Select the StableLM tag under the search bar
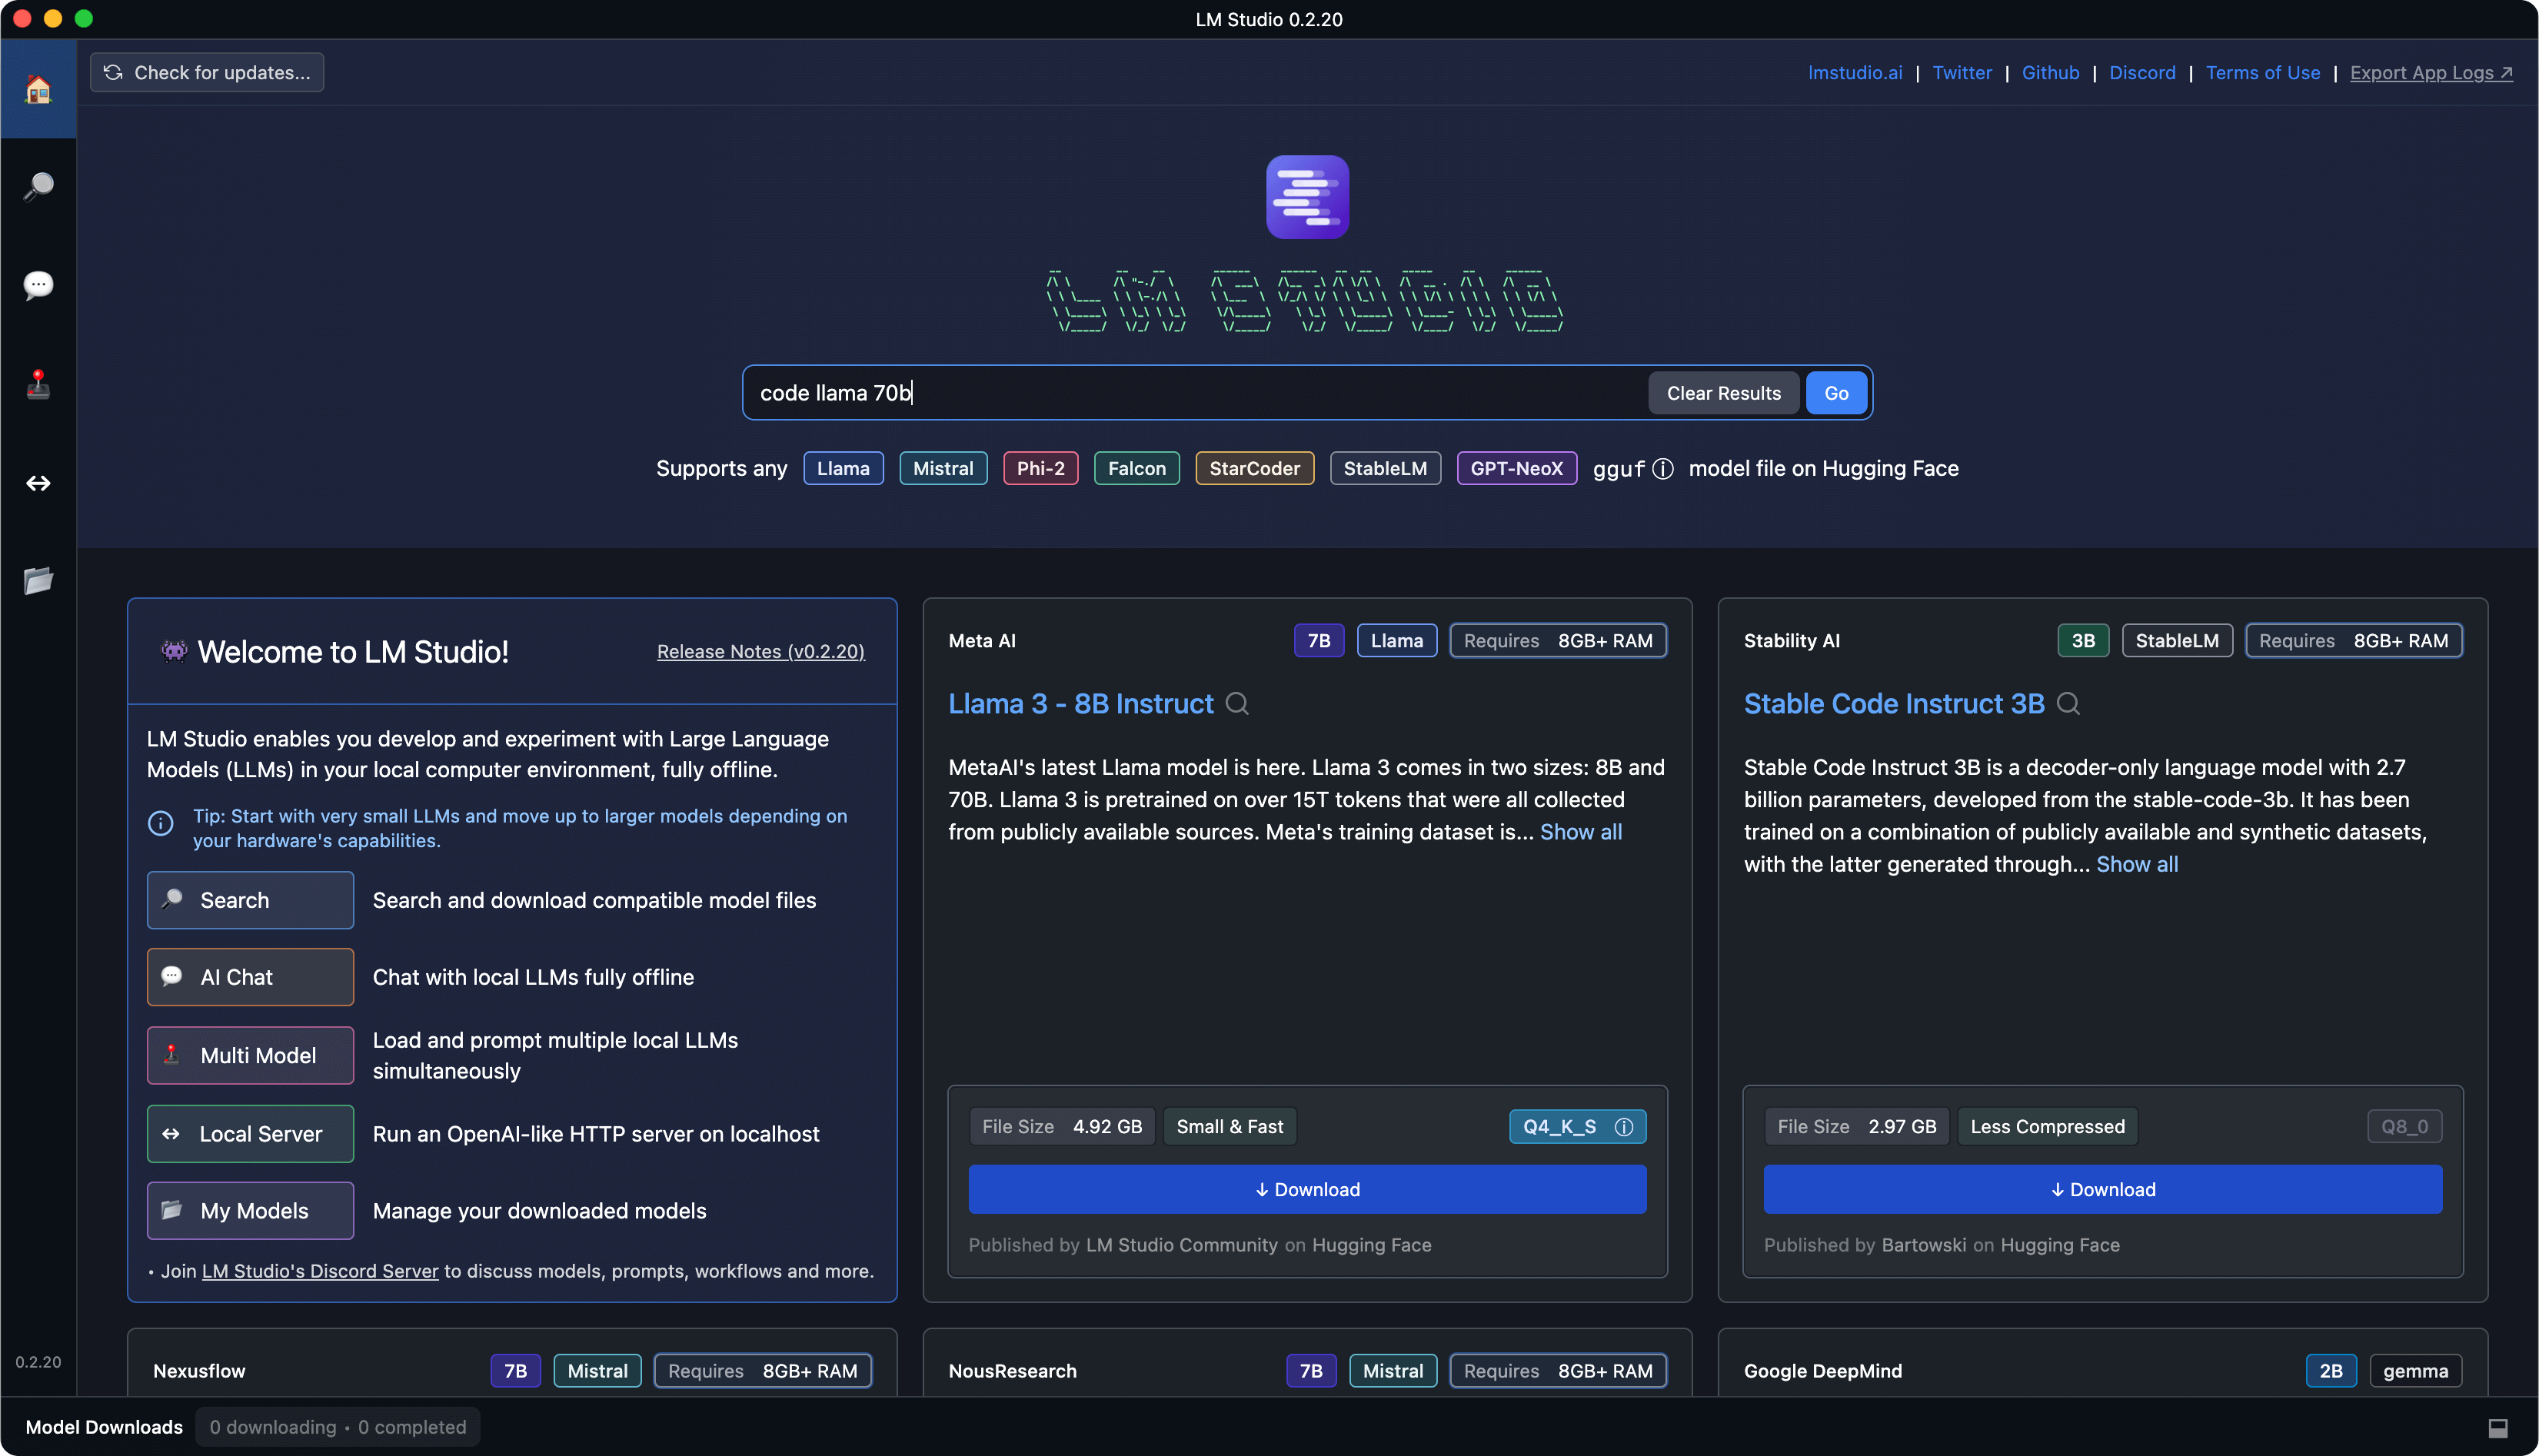2539x1456 pixels. point(1384,469)
